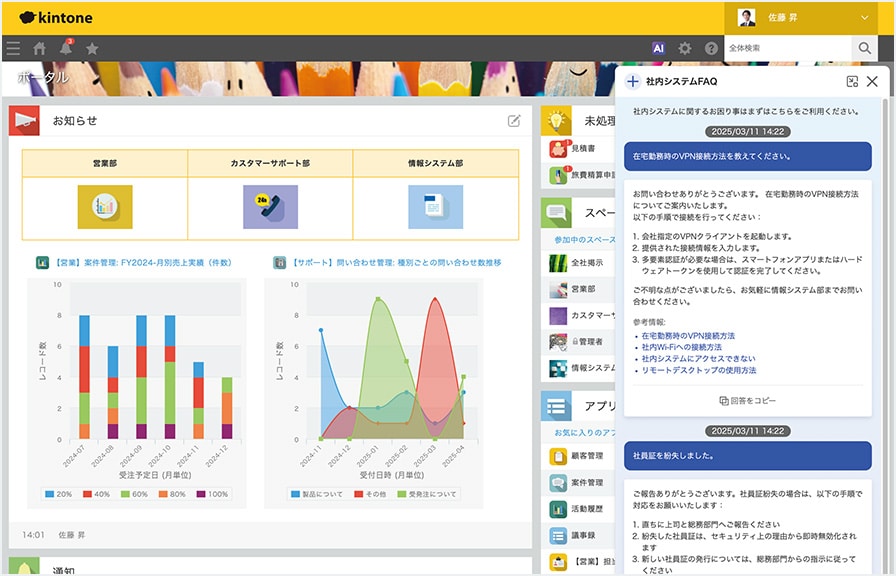
Task: Start new chat with plus icon
Action: (x=633, y=82)
